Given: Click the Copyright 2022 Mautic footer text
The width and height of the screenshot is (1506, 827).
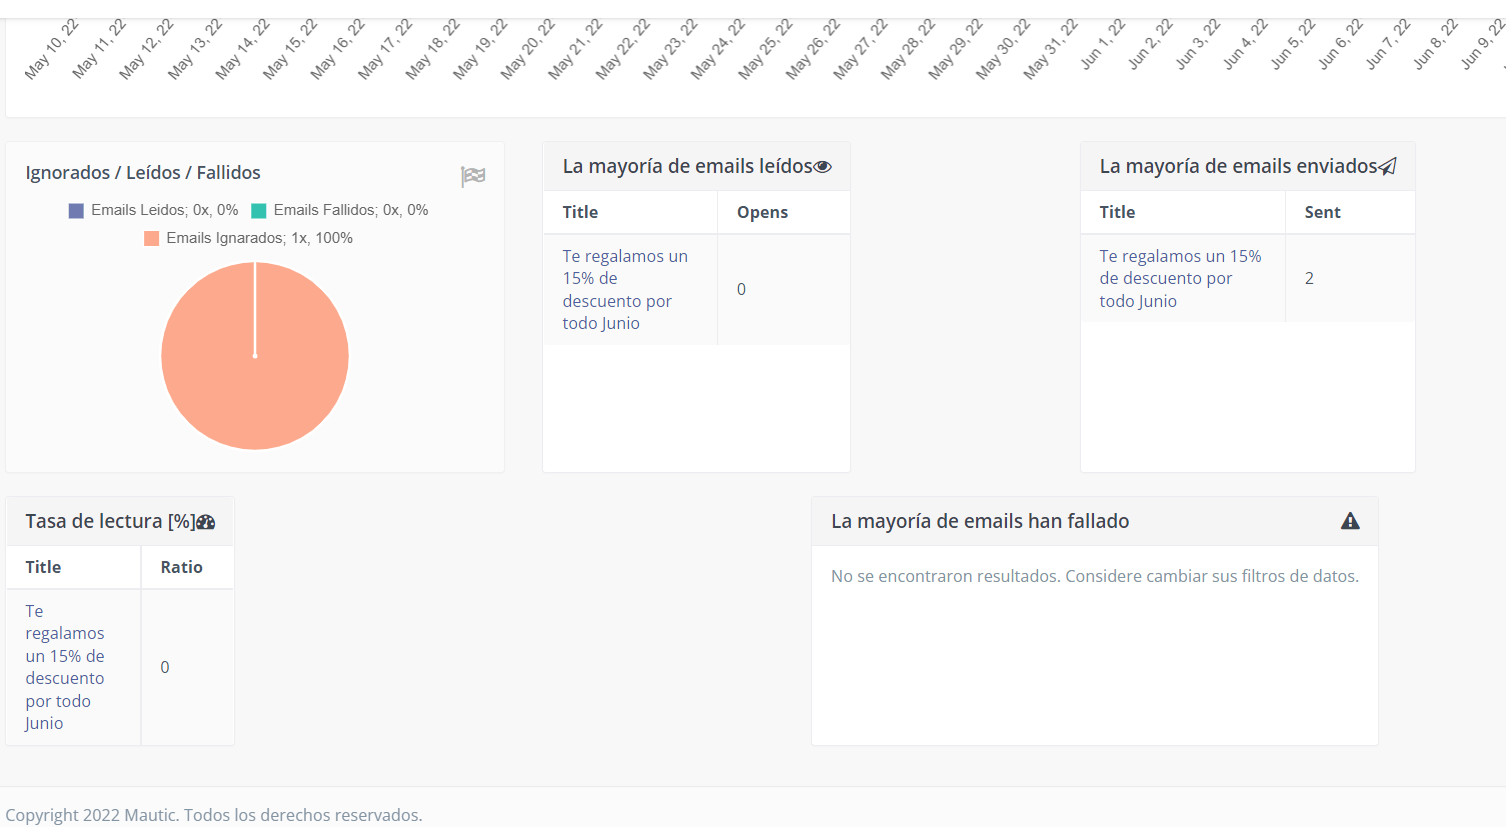Looking at the screenshot, I should [214, 815].
